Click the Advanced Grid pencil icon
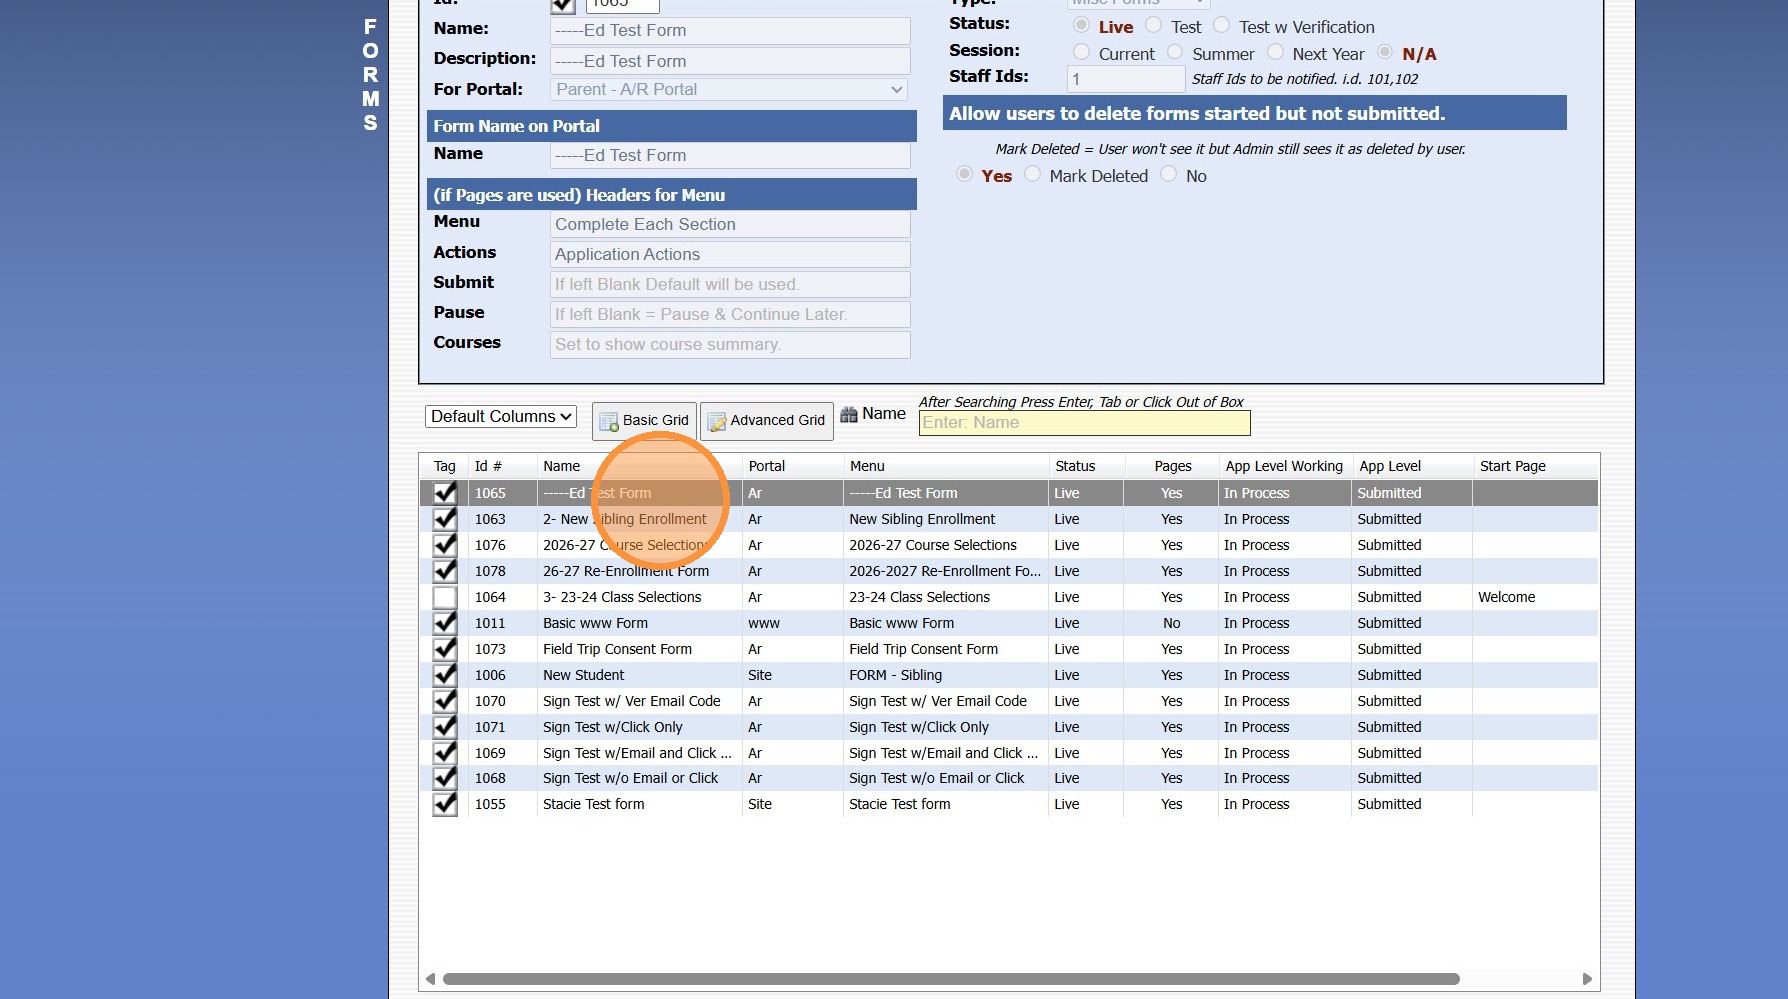1788x999 pixels. pos(716,422)
